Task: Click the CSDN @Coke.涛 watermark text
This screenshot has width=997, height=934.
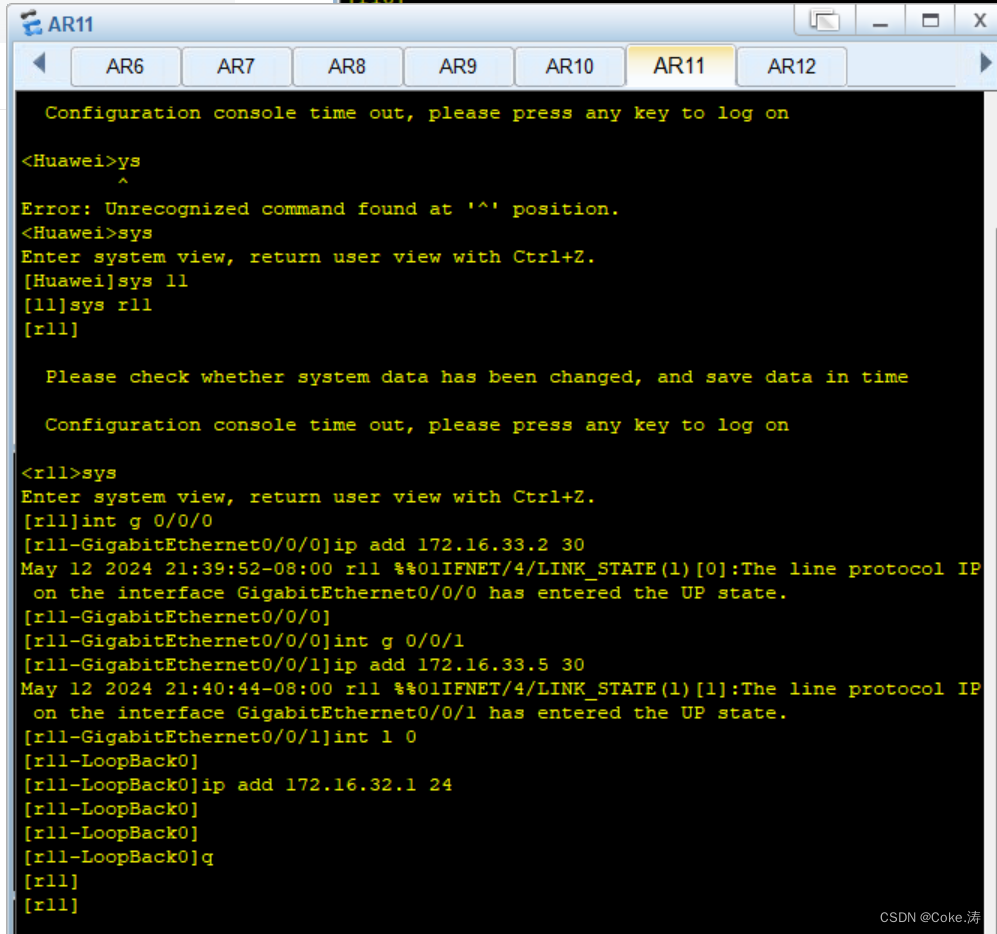Action: click(x=928, y=917)
